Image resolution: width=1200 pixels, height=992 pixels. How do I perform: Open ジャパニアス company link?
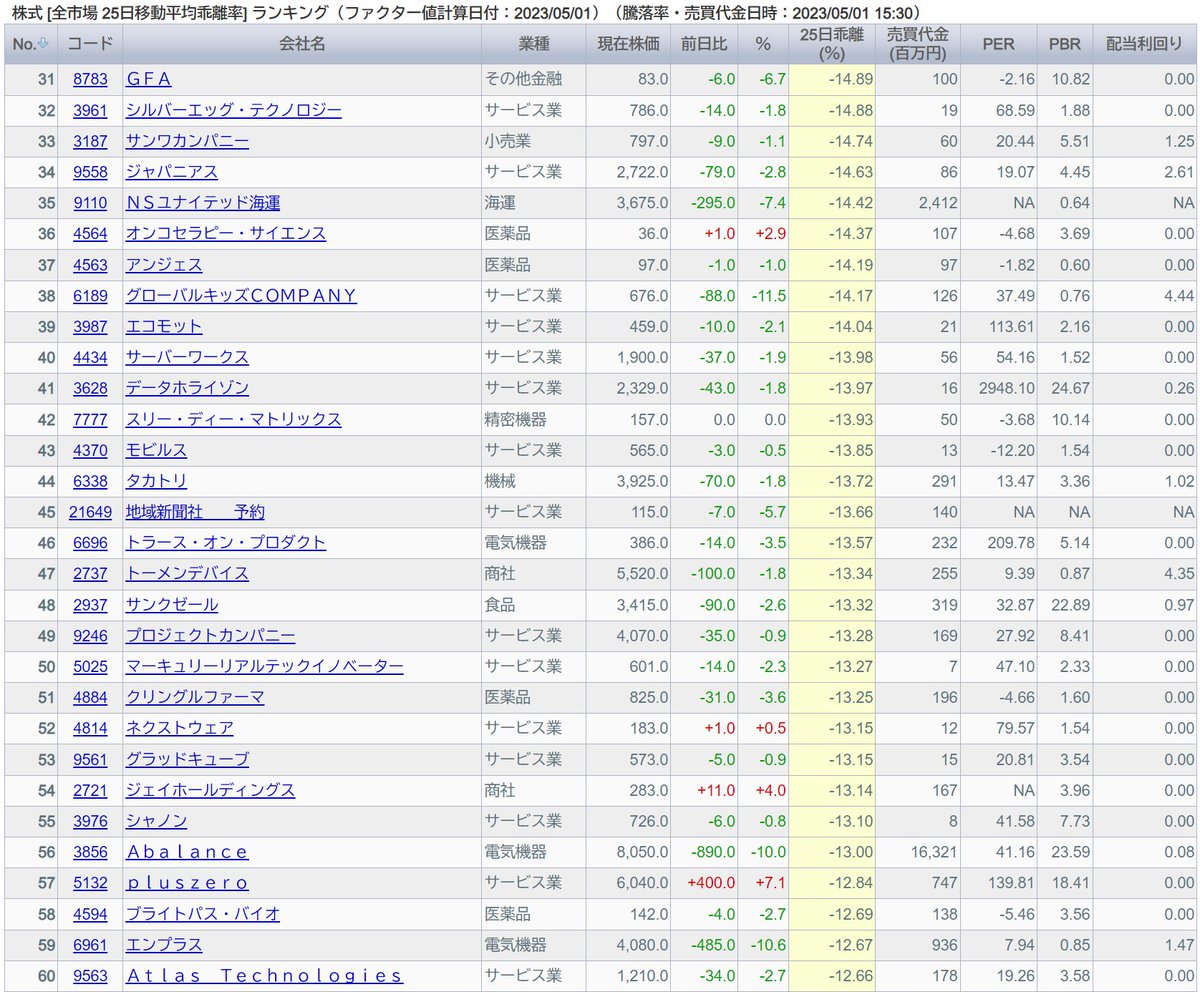pos(171,172)
